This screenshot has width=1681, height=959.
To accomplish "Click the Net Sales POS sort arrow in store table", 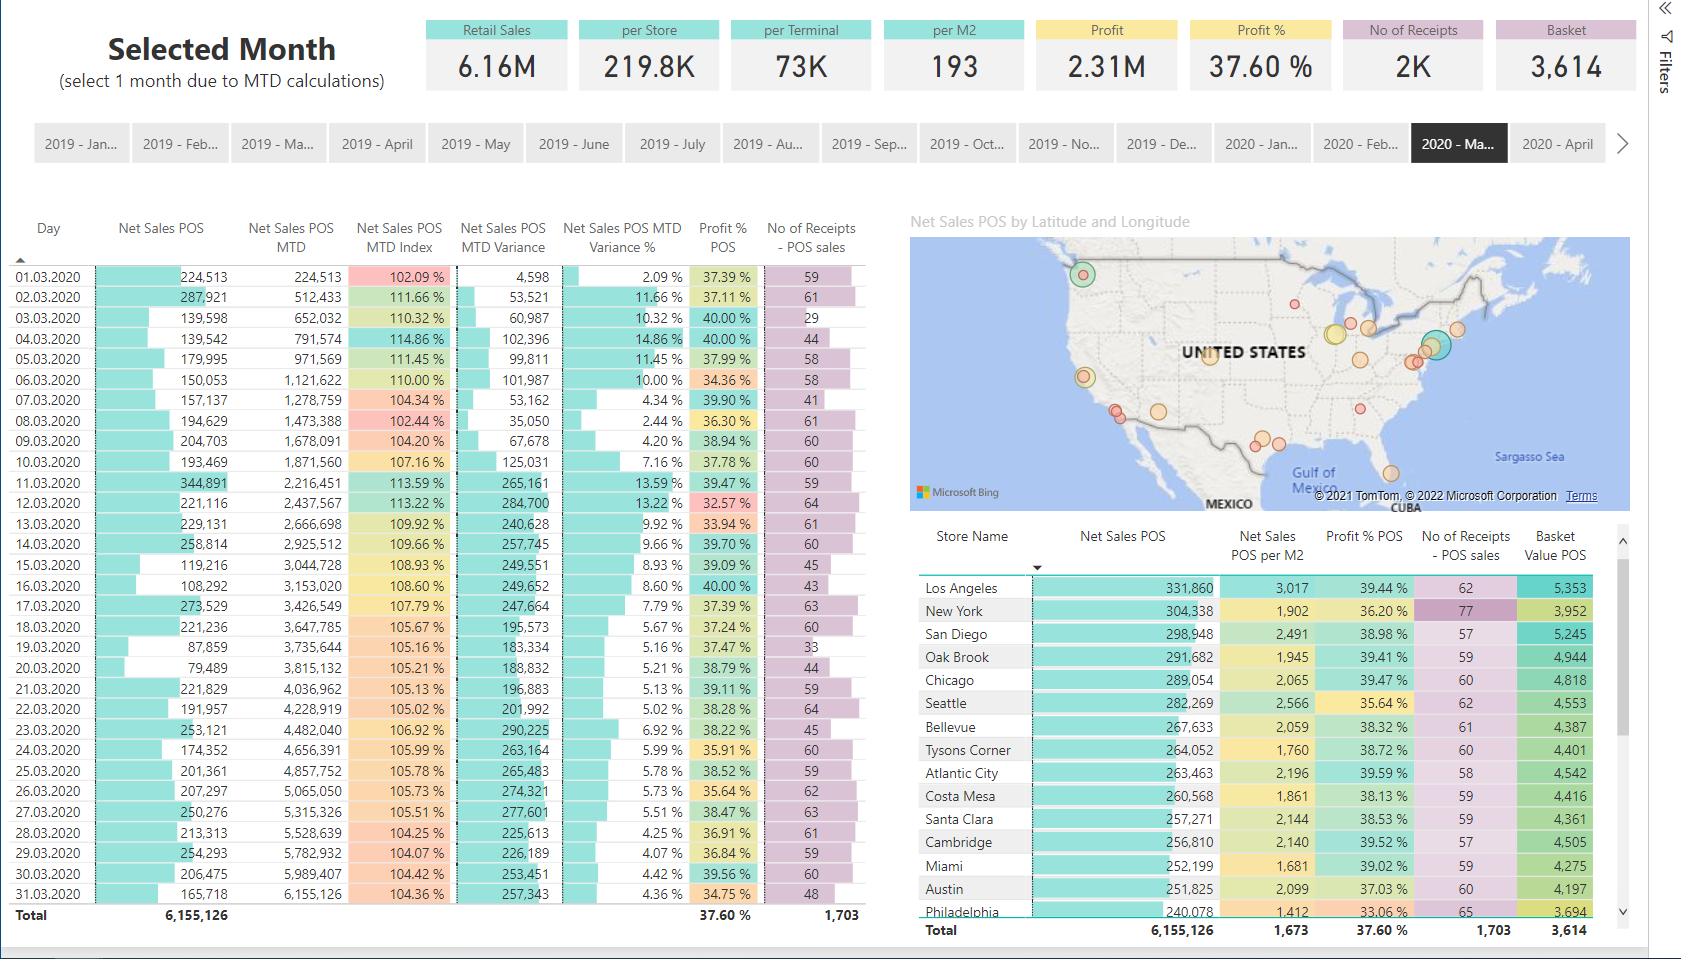I will [x=1037, y=568].
